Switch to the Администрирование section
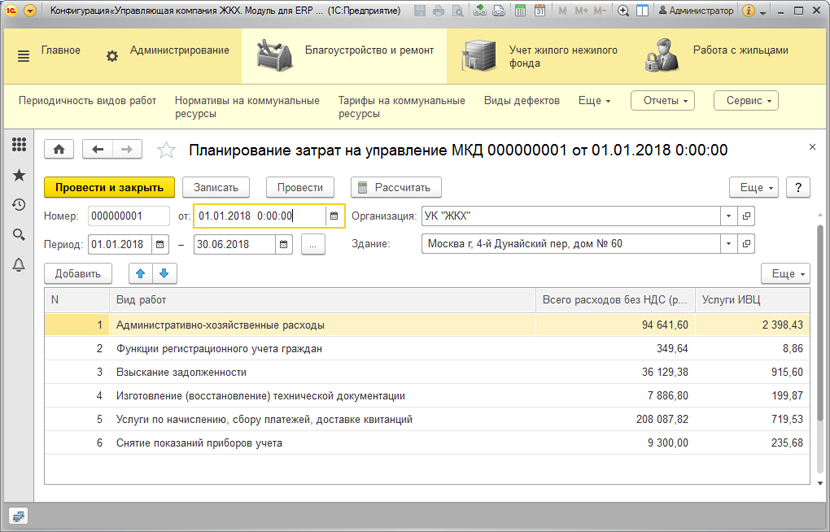 pyautogui.click(x=179, y=50)
